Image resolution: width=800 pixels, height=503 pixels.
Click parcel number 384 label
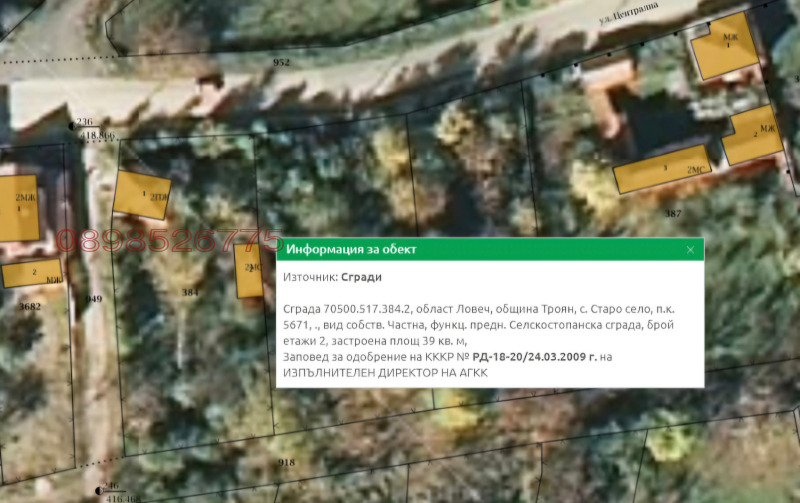(x=190, y=292)
